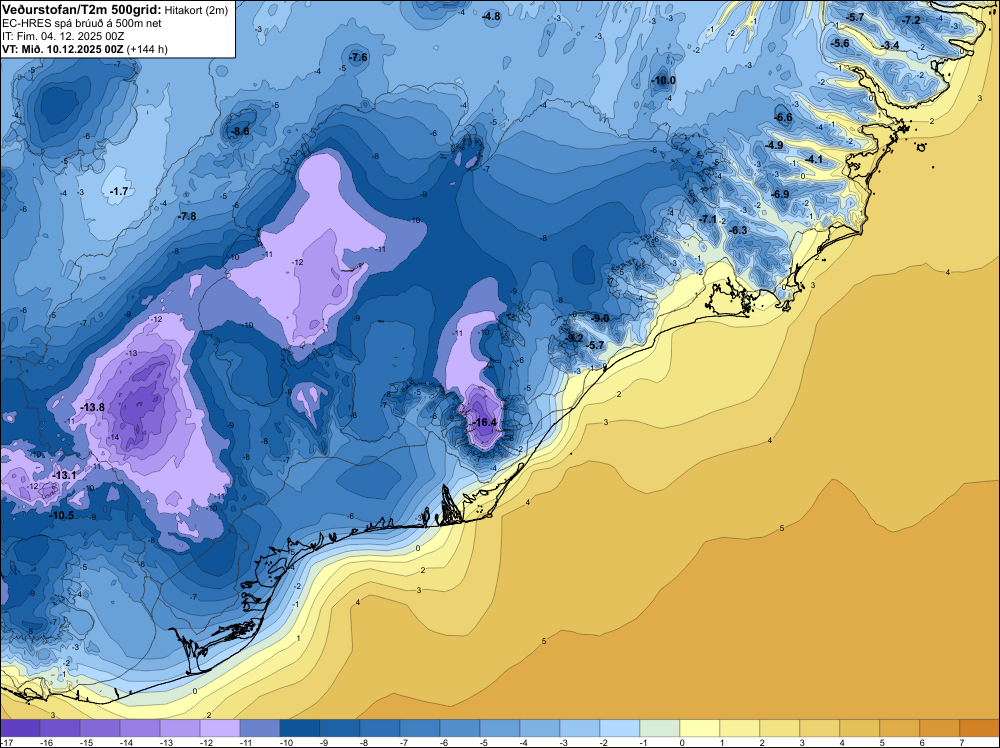Click the -13.1 temperature label
Viewport: 1000px width, 748px height.
tap(64, 476)
